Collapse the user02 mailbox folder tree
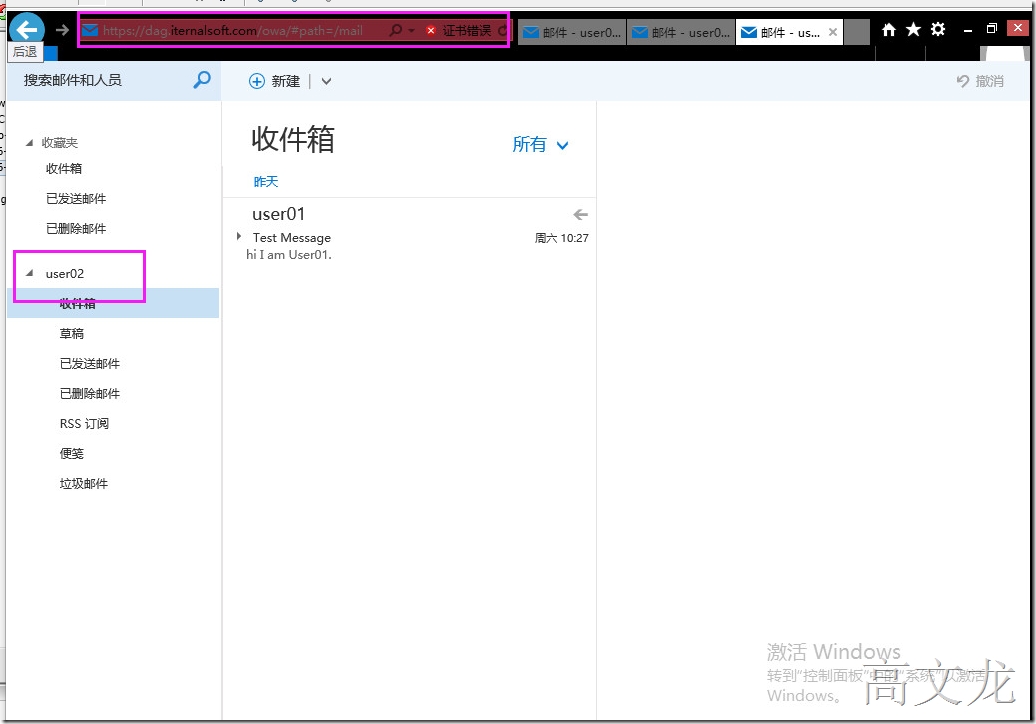Image resolution: width=1036 pixels, height=724 pixels. tap(28, 272)
